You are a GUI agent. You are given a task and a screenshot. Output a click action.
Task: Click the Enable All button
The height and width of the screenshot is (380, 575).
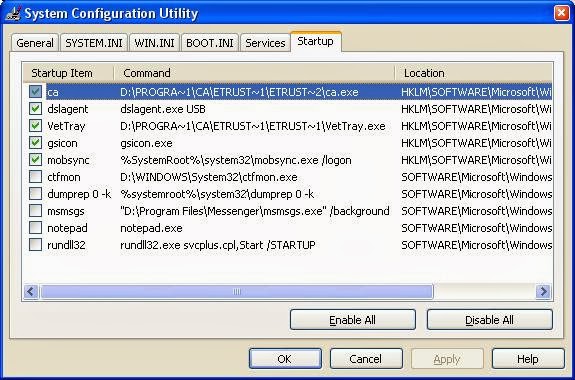(352, 320)
